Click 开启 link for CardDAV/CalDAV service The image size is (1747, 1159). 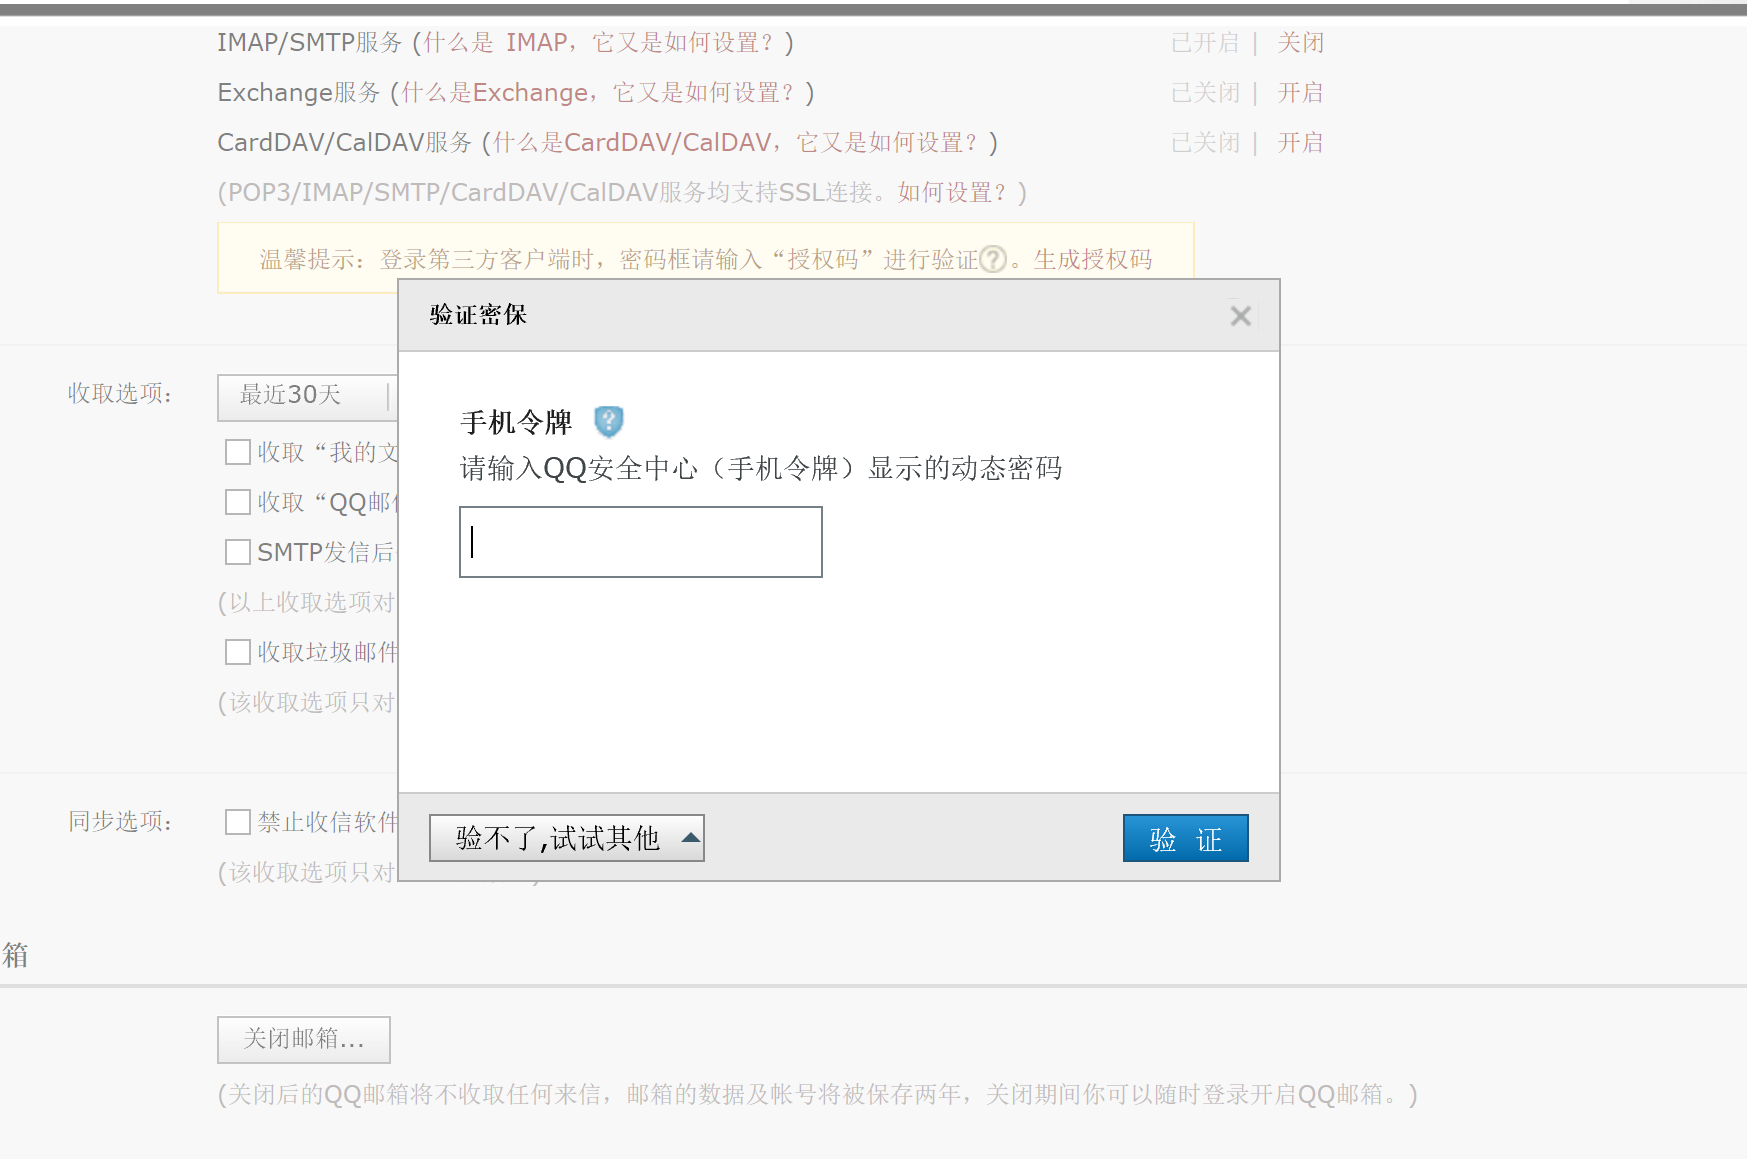(1301, 143)
